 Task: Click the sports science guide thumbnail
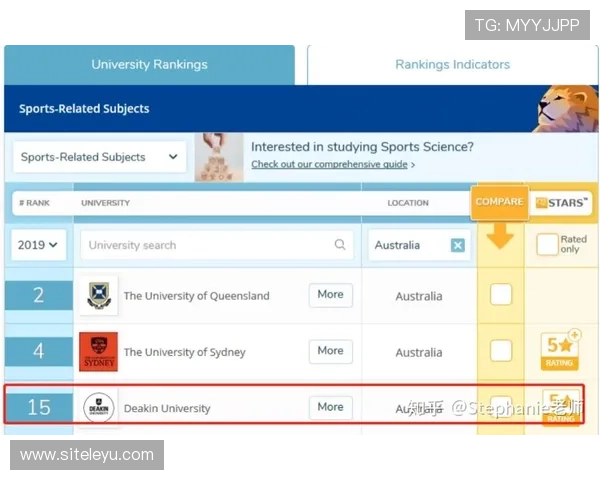click(219, 157)
